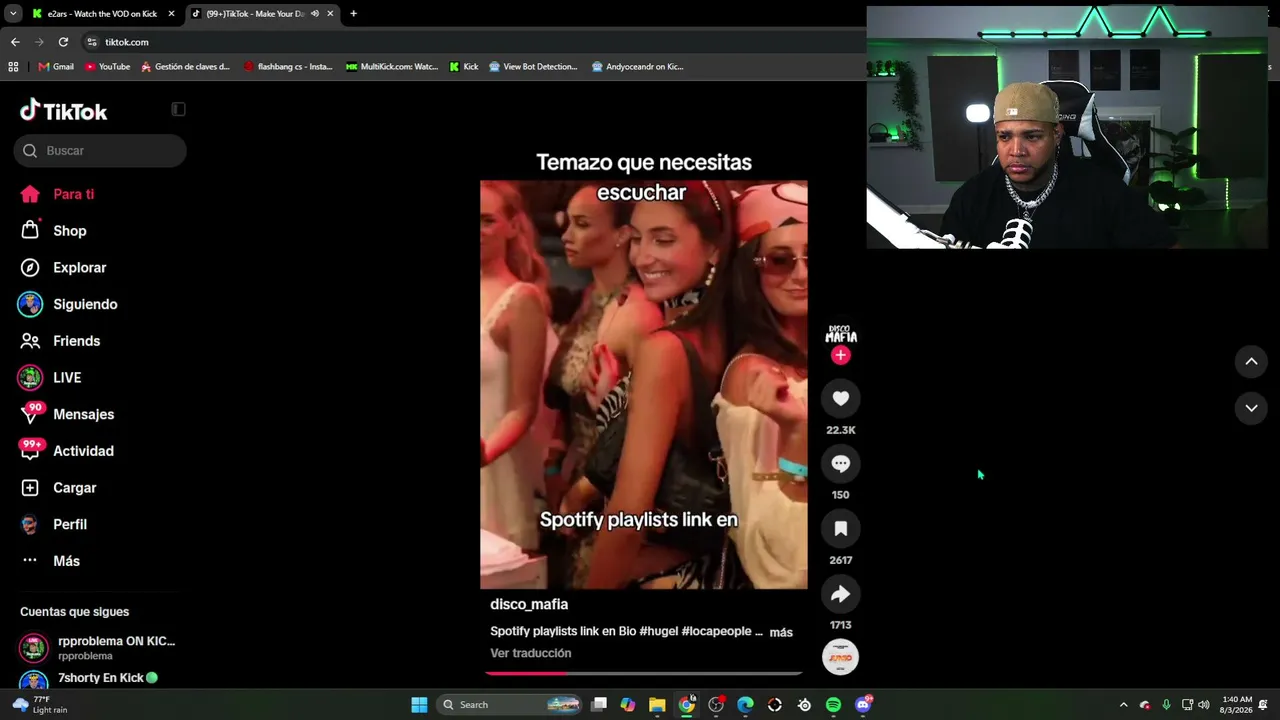Open the View Bot Detection bookmark
The image size is (1280, 720).
(534, 67)
